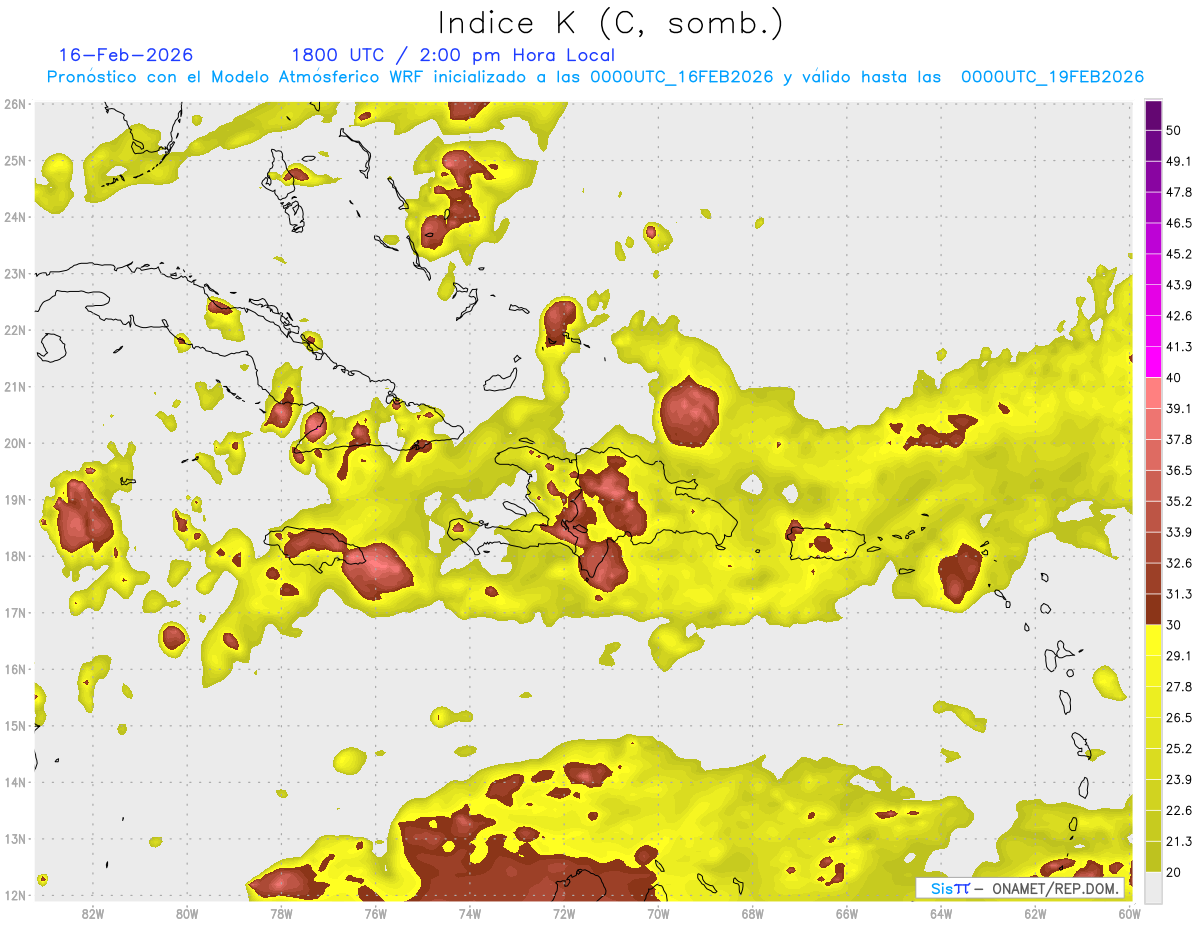Click the colorbar value '50'

click(x=1172, y=130)
